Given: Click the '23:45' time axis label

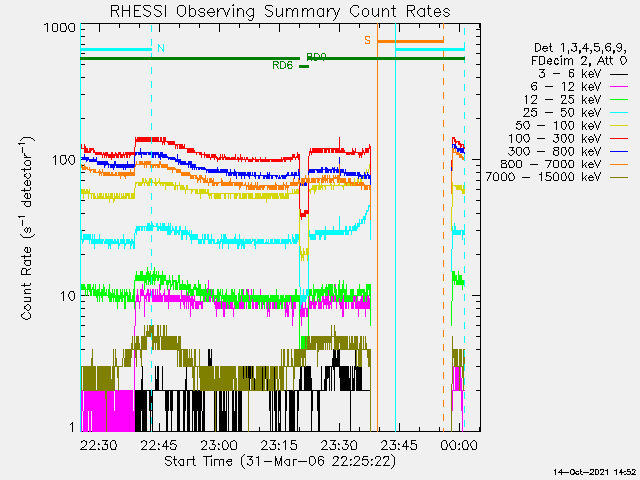Looking at the screenshot, I should pyautogui.click(x=399, y=445).
